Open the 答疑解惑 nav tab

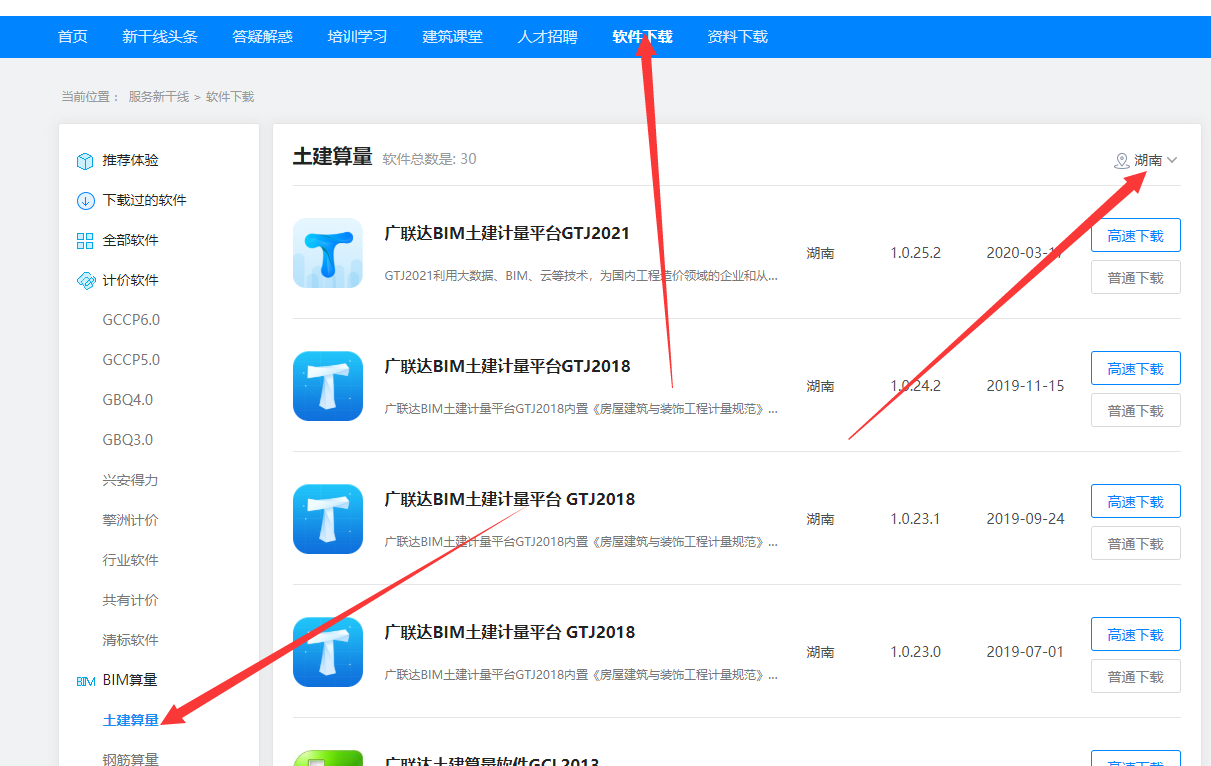263,37
